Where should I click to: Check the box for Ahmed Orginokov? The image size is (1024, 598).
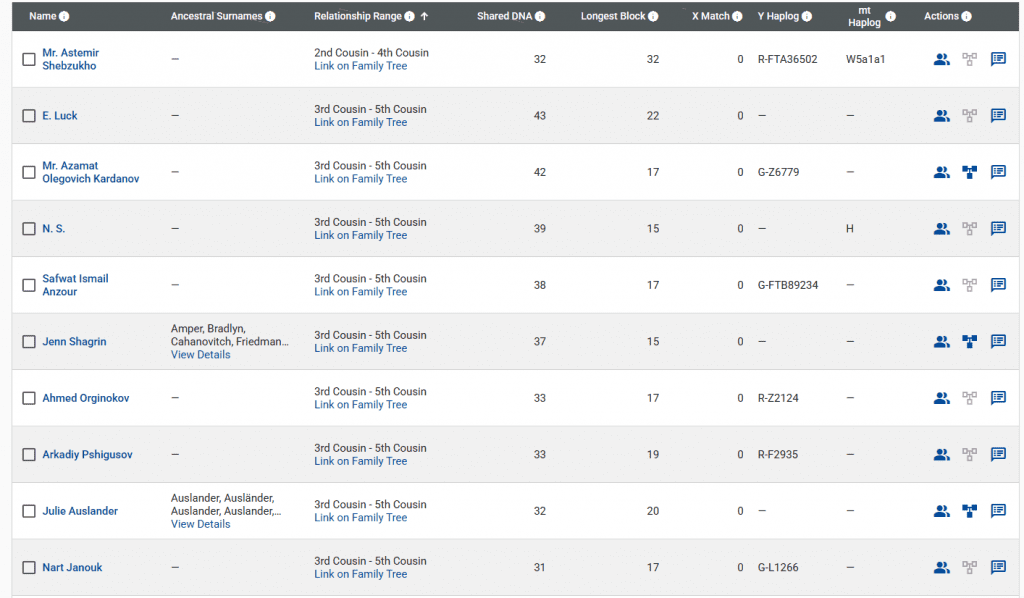point(29,398)
